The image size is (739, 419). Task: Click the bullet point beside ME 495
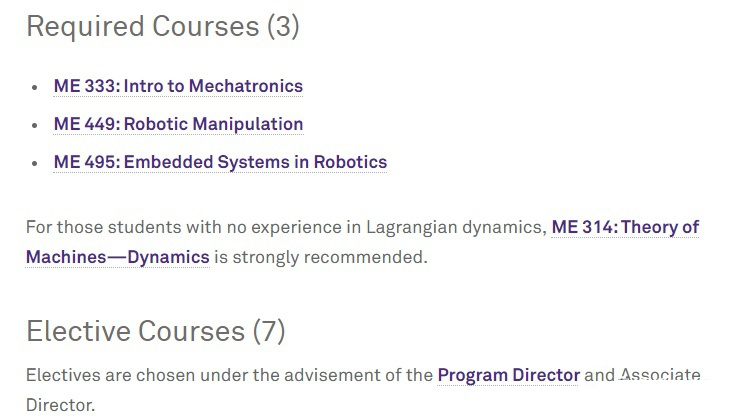34,163
